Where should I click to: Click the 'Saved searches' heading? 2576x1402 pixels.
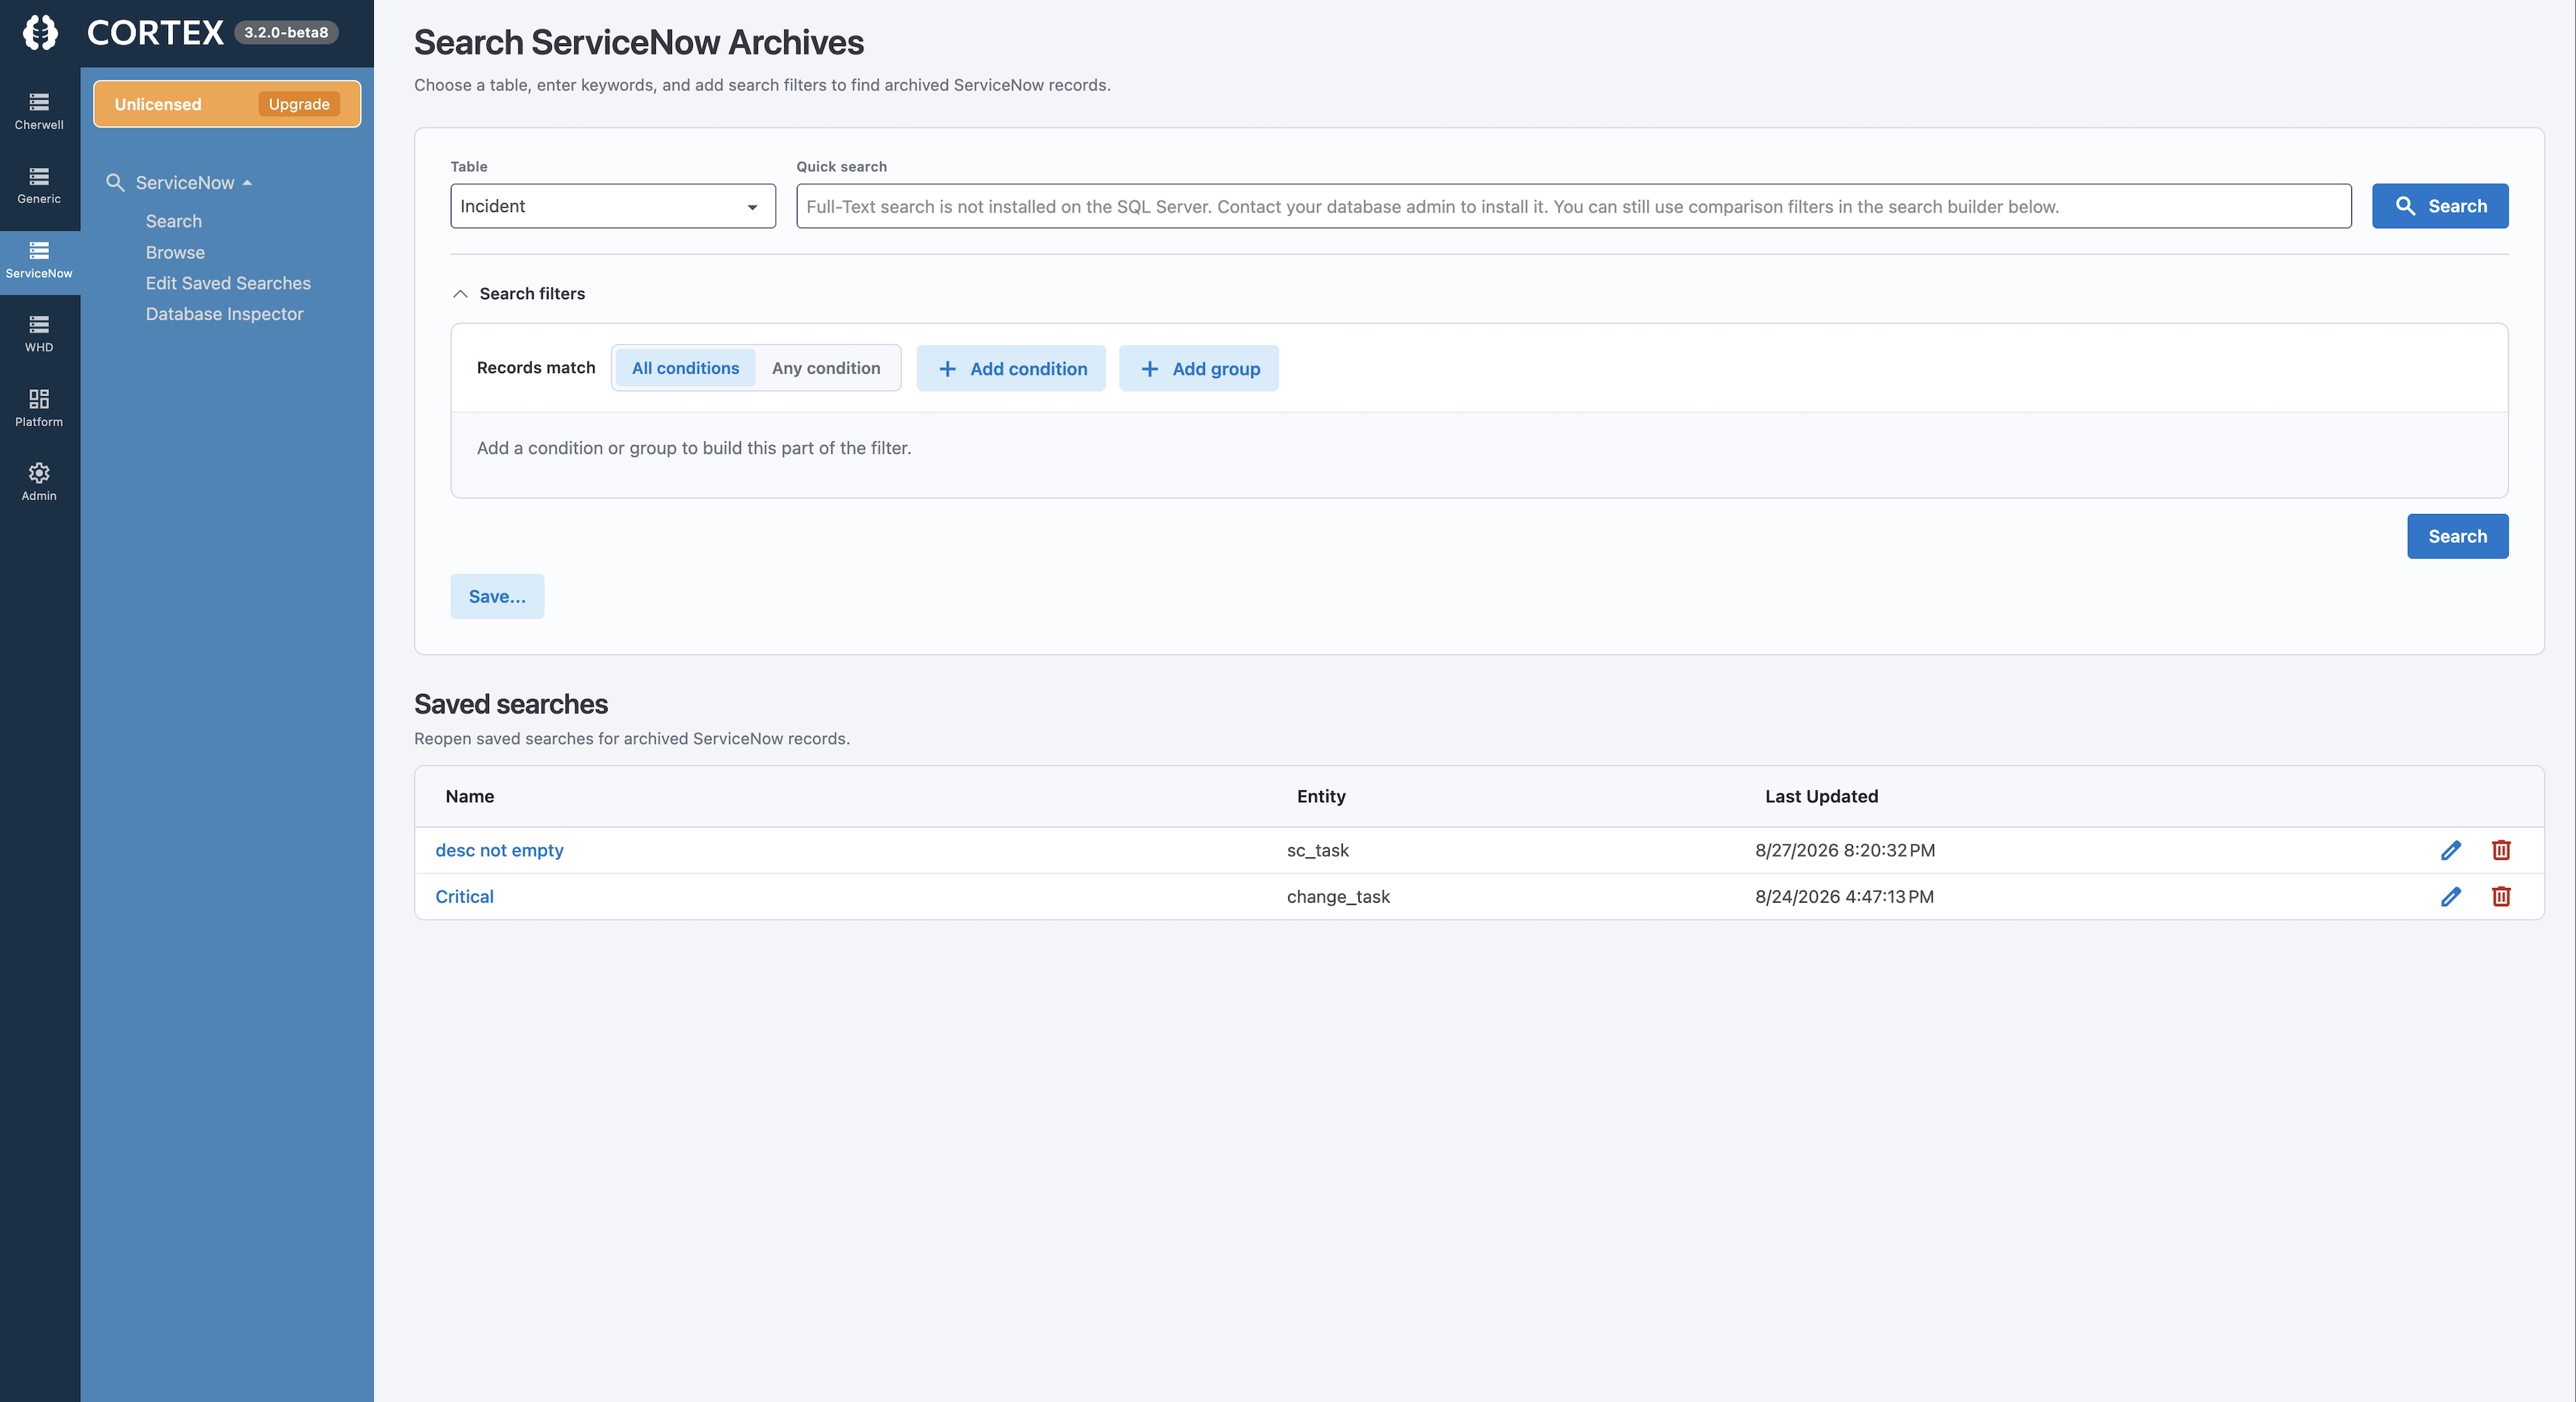click(511, 705)
